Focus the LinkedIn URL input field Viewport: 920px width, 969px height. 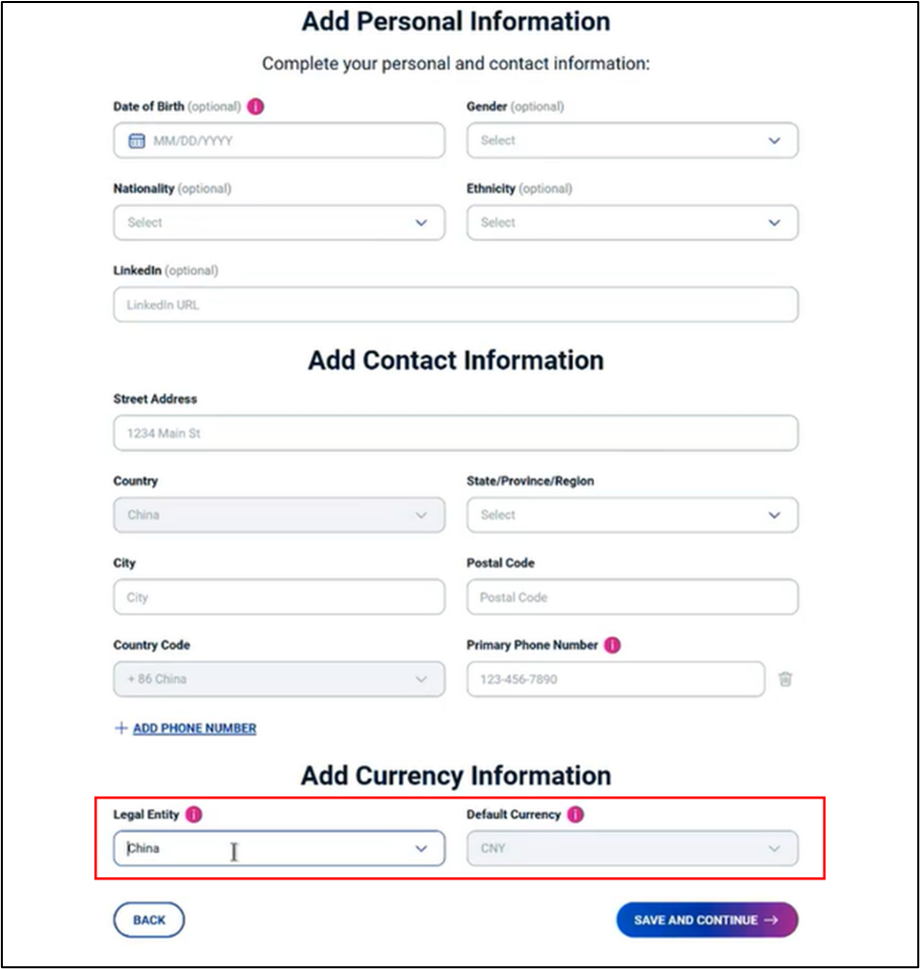click(455, 305)
